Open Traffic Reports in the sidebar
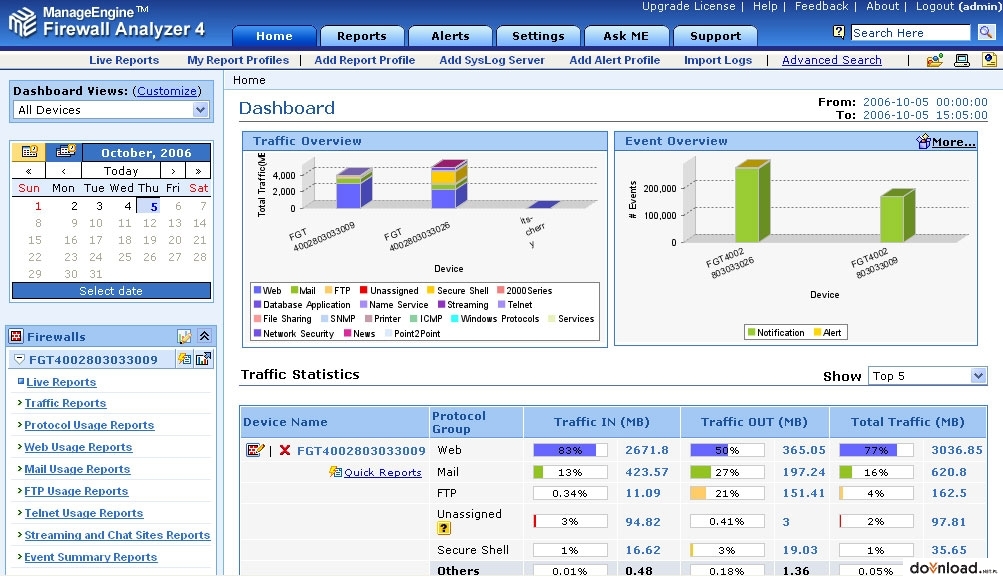Screen dimensions: 1003x577 (65, 403)
